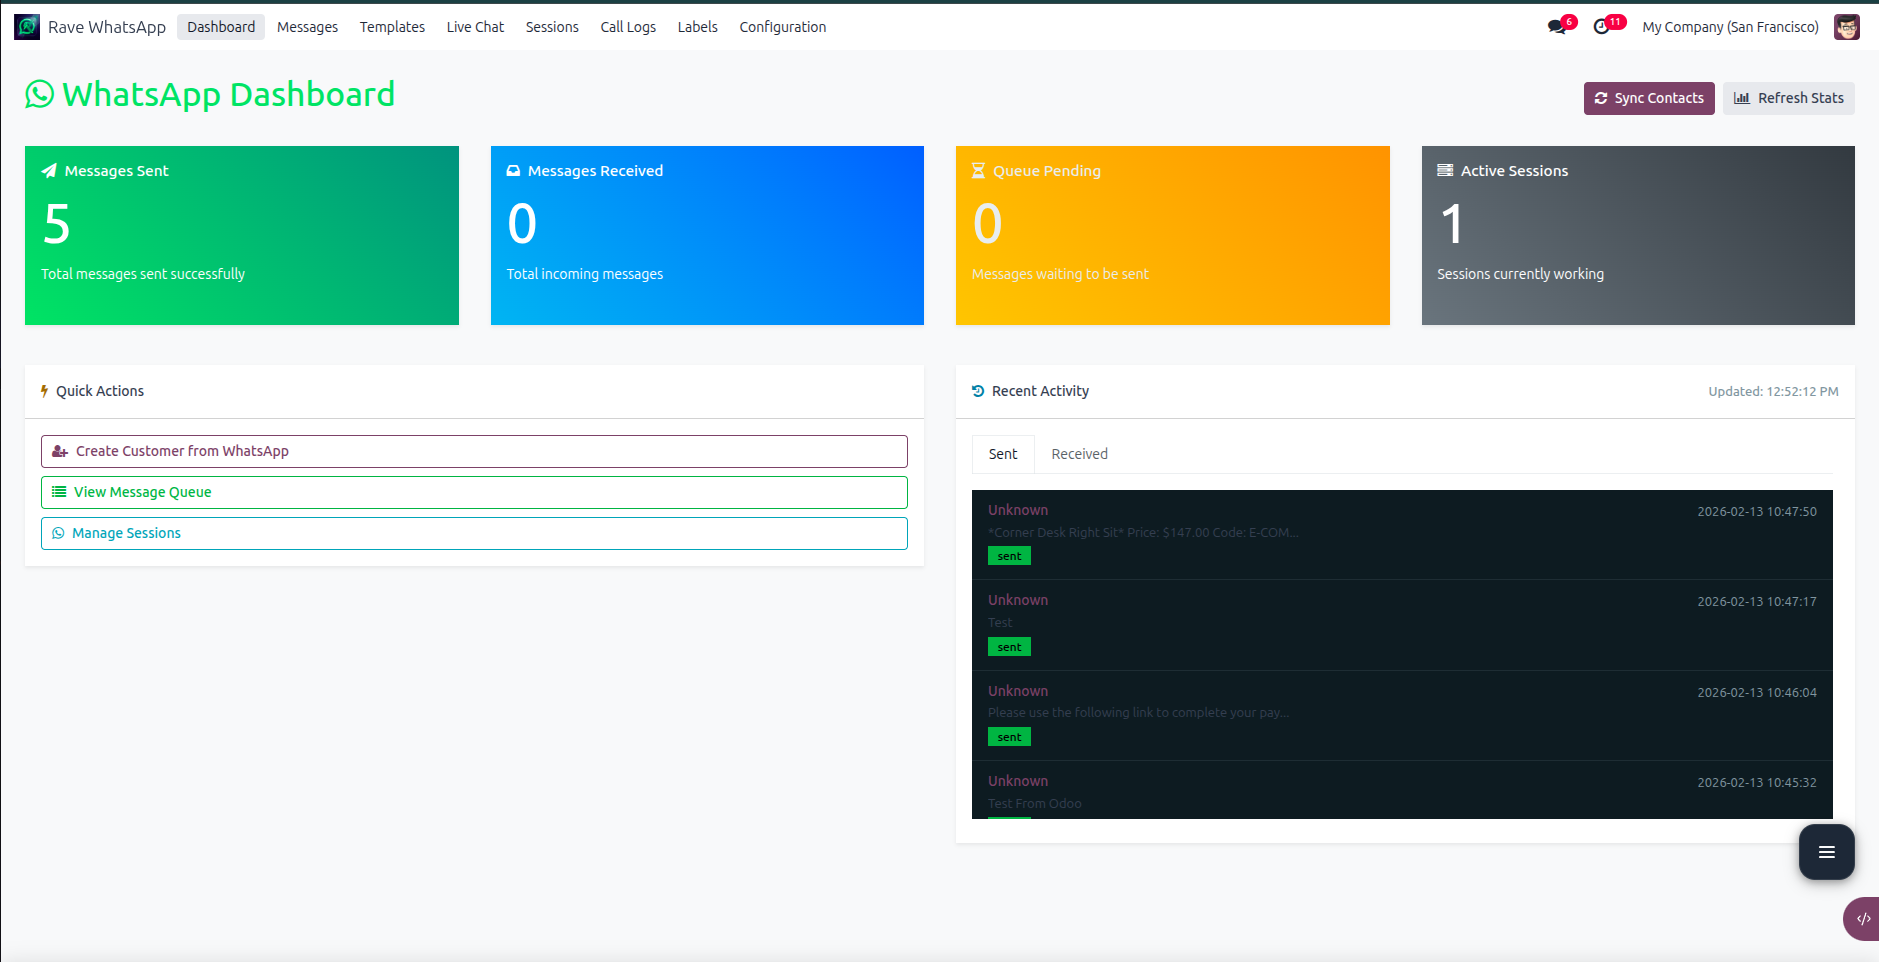Click the Messages Sent stat card
The image size is (1879, 962).
pyautogui.click(x=241, y=235)
